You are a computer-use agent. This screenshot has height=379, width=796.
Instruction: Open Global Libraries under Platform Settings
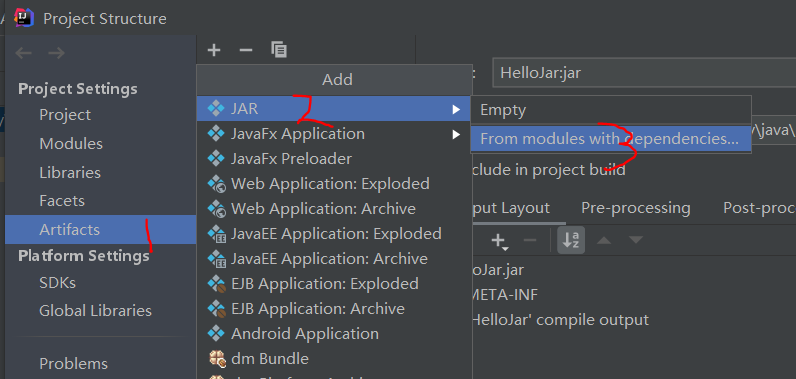tap(101, 311)
